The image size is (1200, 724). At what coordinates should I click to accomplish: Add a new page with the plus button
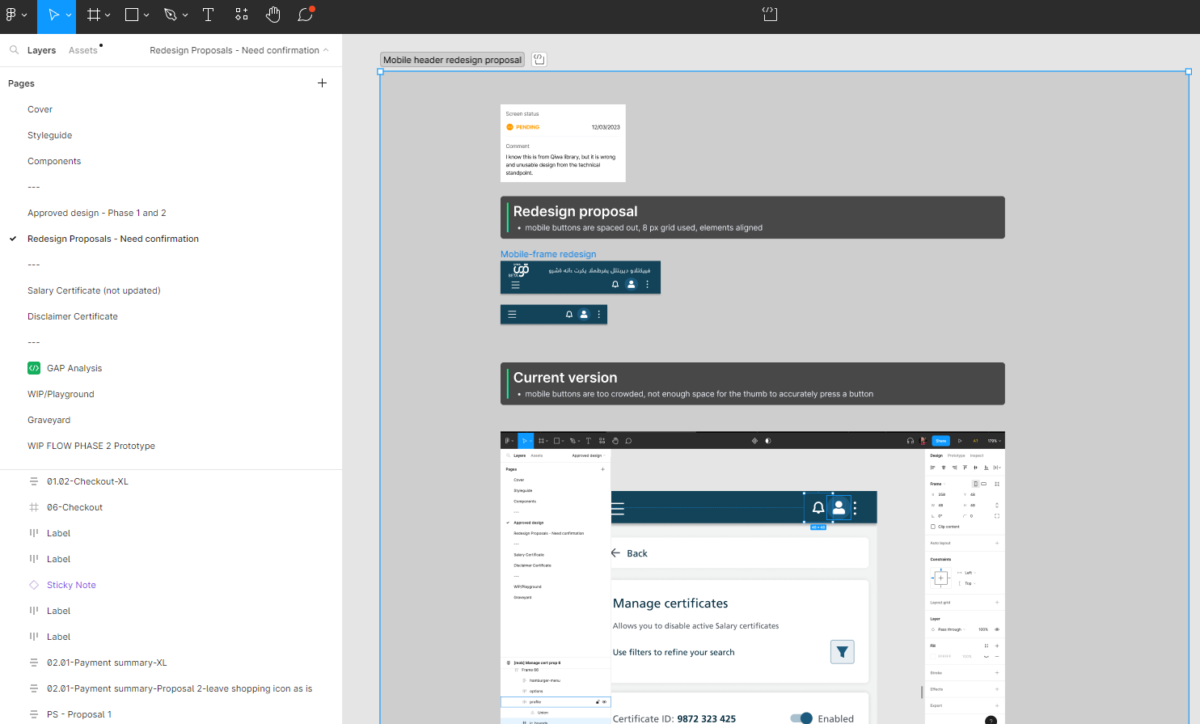coord(322,83)
